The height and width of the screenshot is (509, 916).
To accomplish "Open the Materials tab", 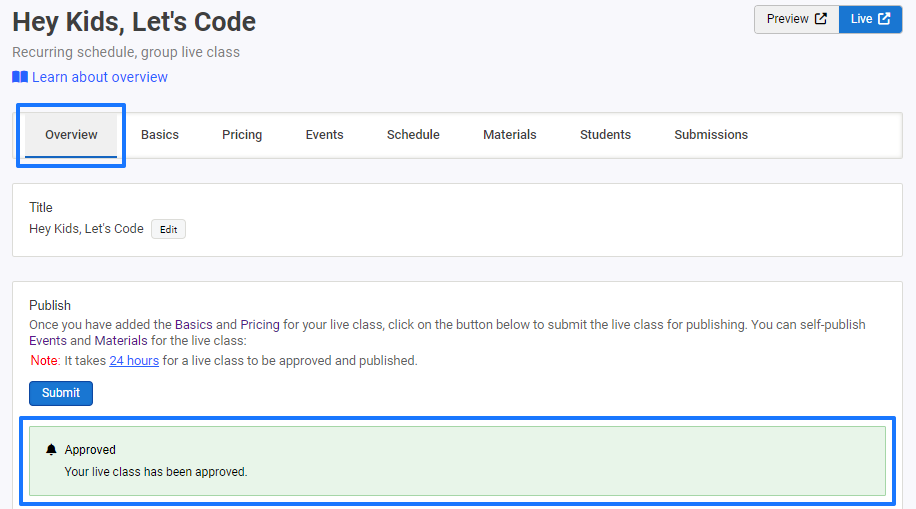I will [509, 135].
